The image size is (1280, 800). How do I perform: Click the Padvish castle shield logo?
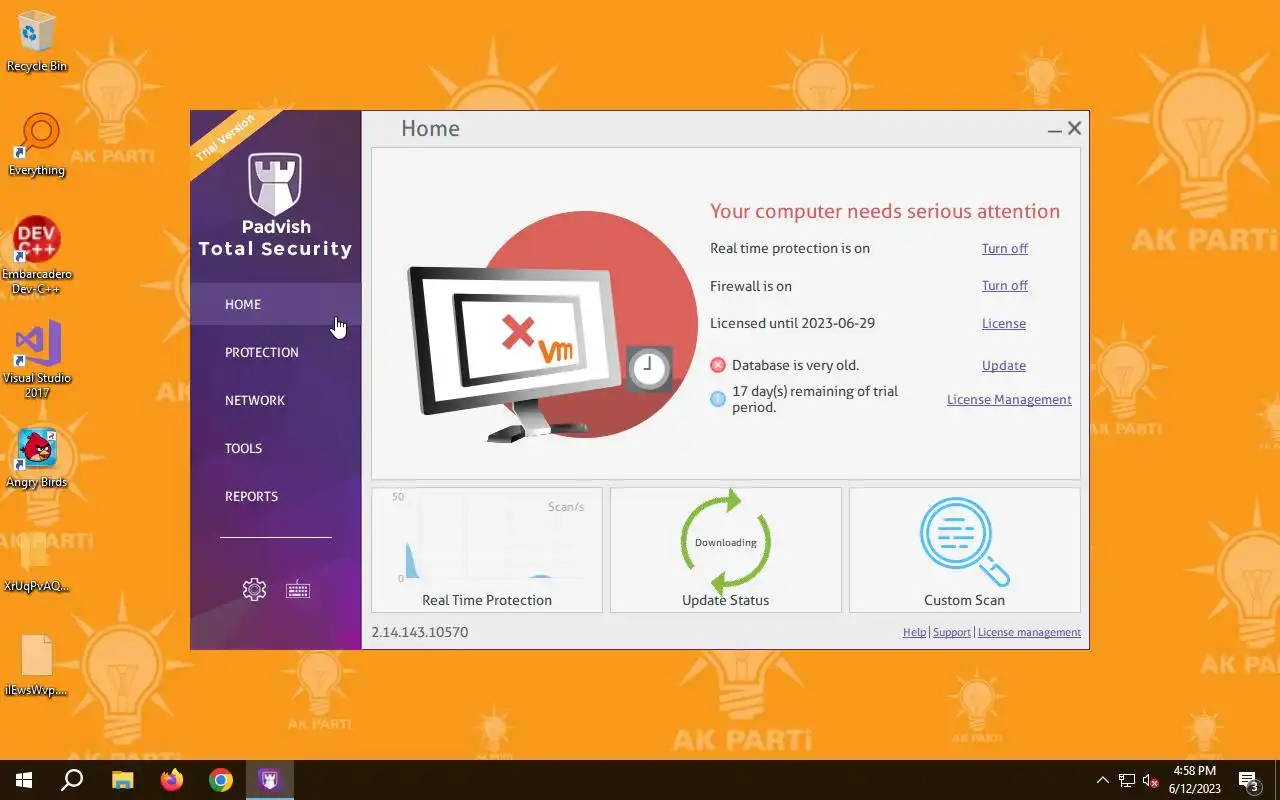pos(275,184)
